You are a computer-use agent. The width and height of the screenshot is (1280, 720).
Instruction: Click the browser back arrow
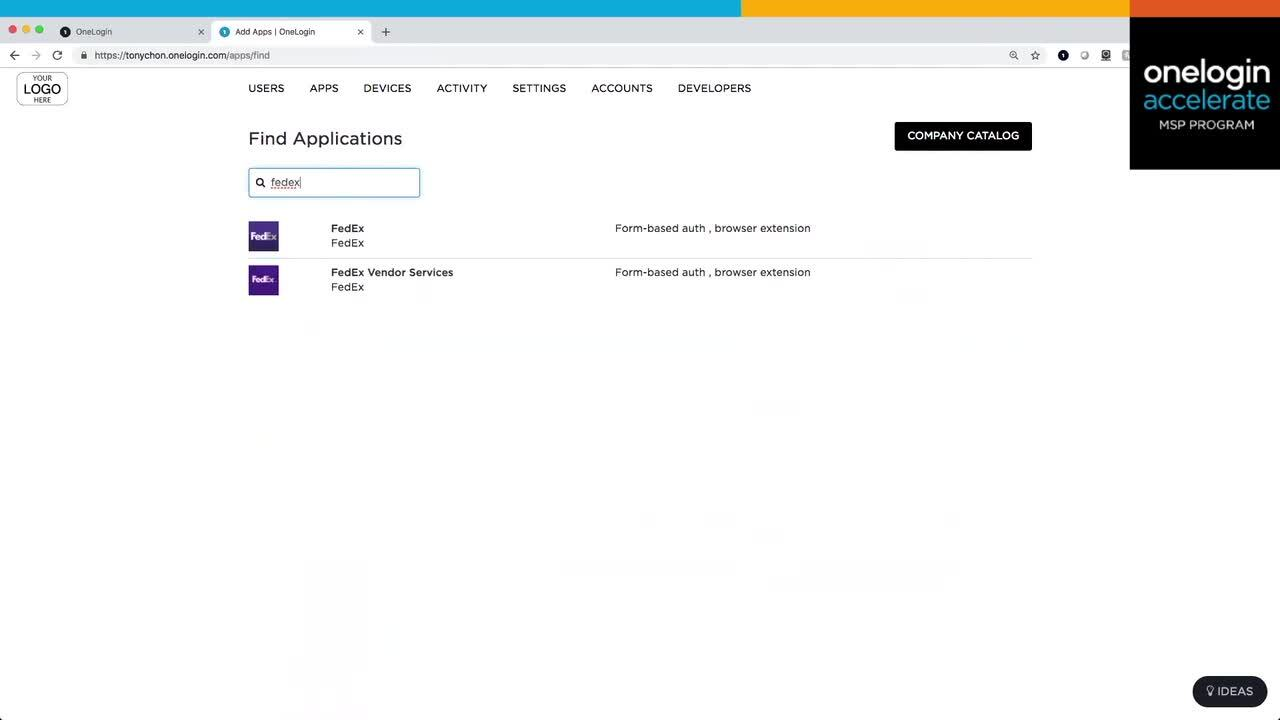[14, 56]
